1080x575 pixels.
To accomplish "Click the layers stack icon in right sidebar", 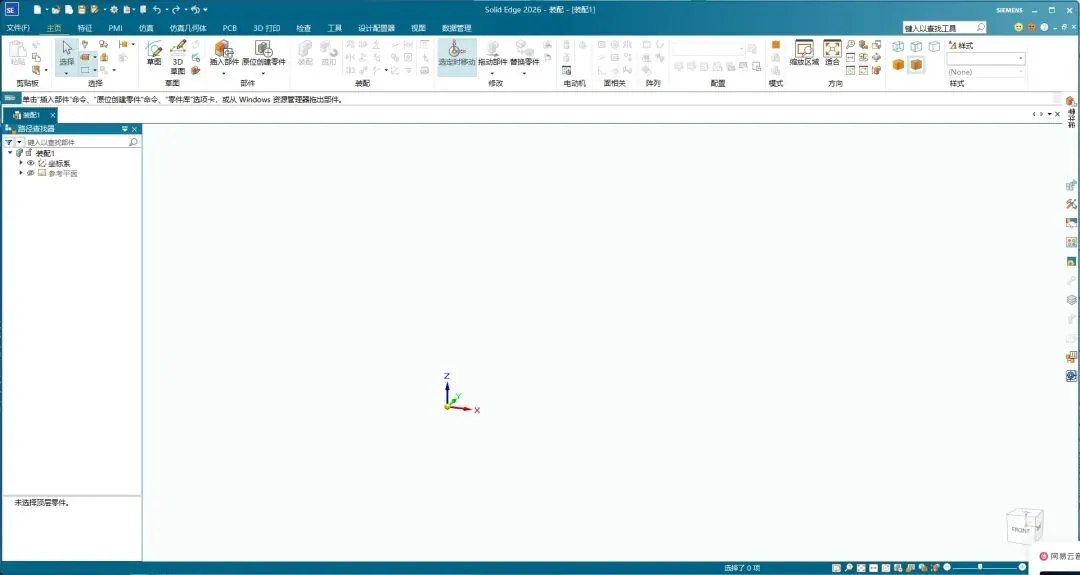I will (1071, 300).
